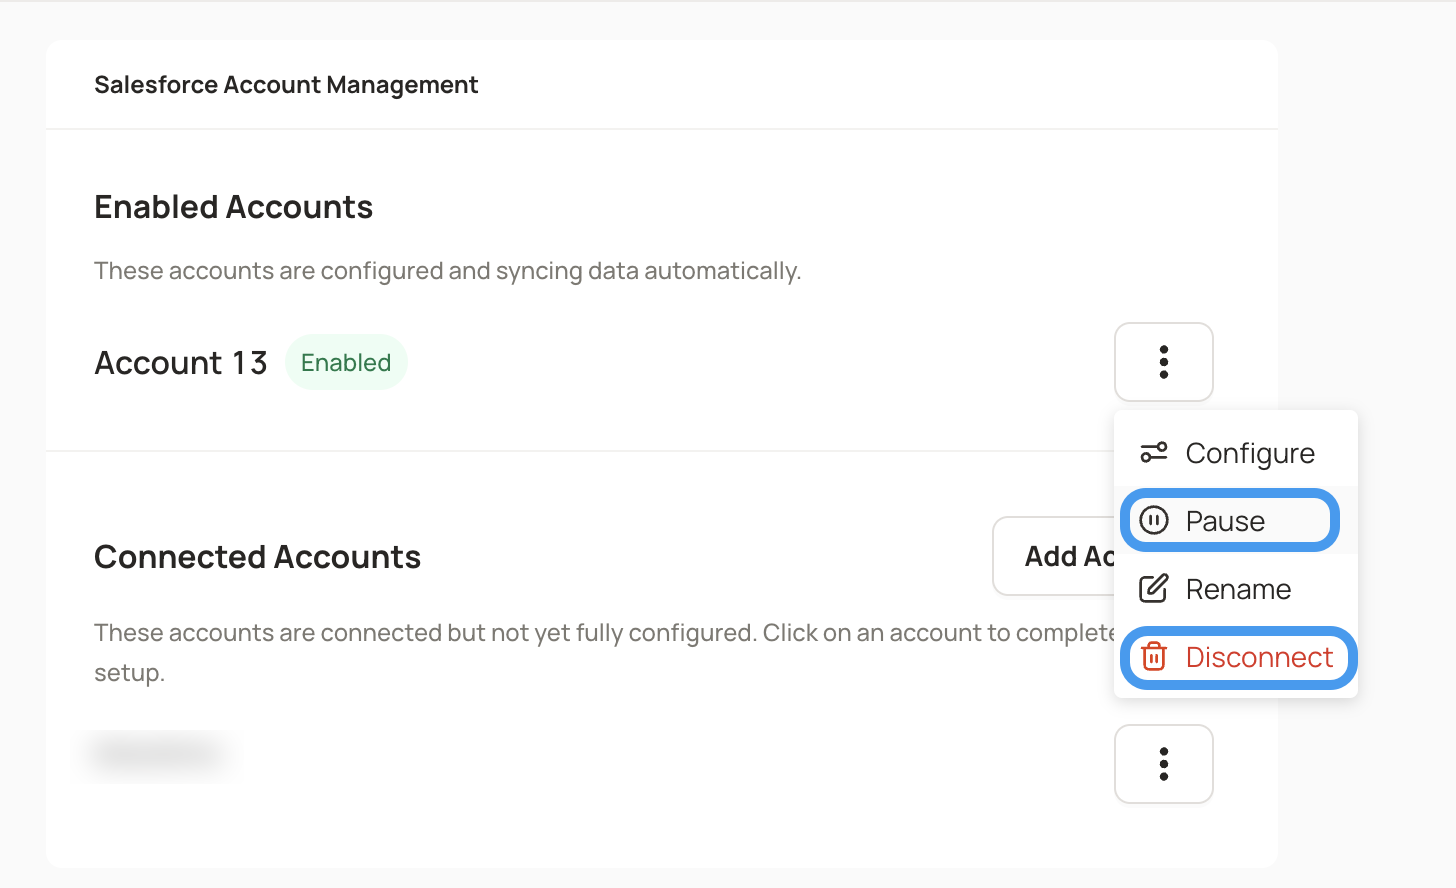
Task: Click the Connected Accounts heading
Action: pos(257,557)
